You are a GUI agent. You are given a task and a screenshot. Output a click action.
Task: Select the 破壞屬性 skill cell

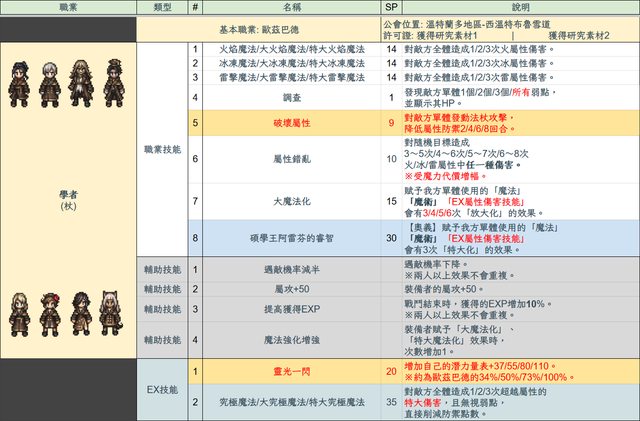click(289, 124)
